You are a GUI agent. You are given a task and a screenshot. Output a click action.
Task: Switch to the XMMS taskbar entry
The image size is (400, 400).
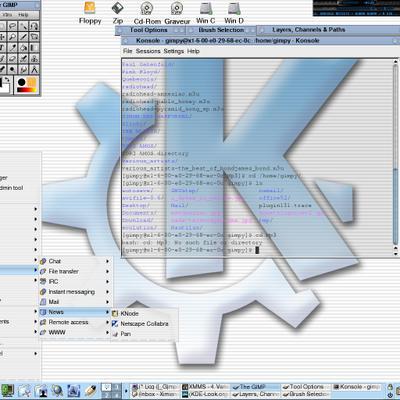(x=206, y=387)
